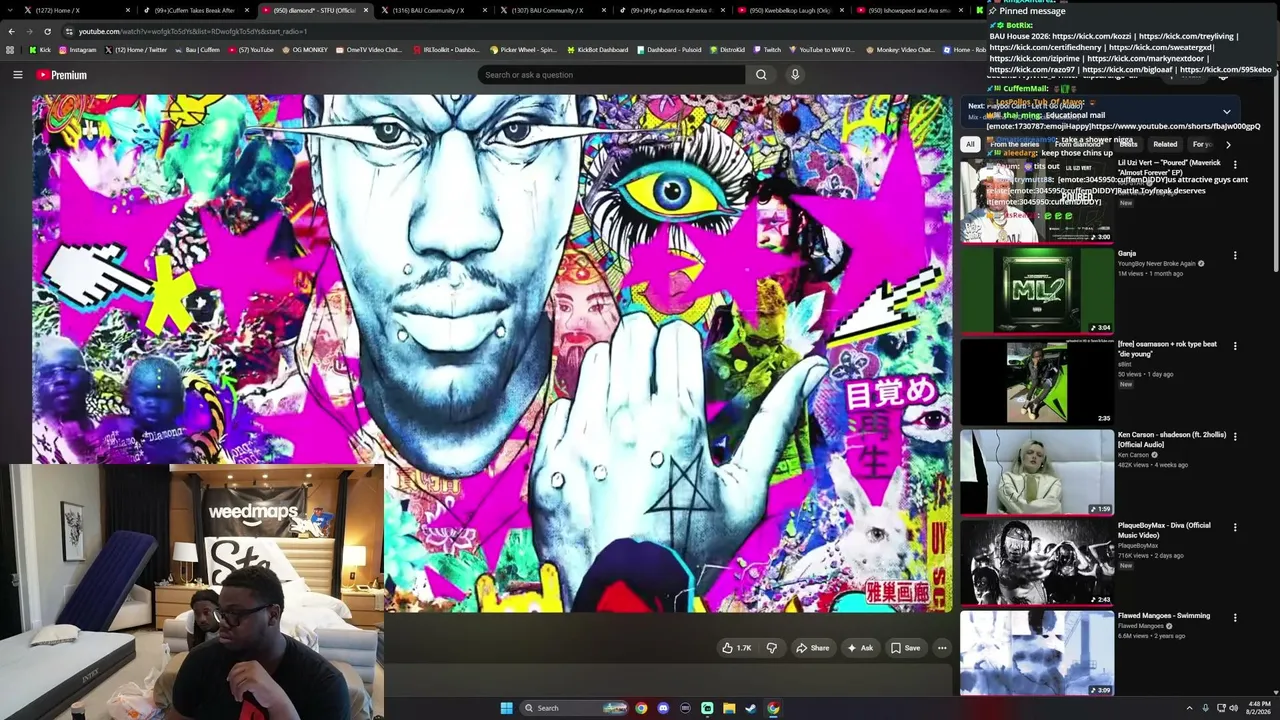The width and height of the screenshot is (1280, 720).
Task: Select the Related filter chip
Action: click(1165, 144)
